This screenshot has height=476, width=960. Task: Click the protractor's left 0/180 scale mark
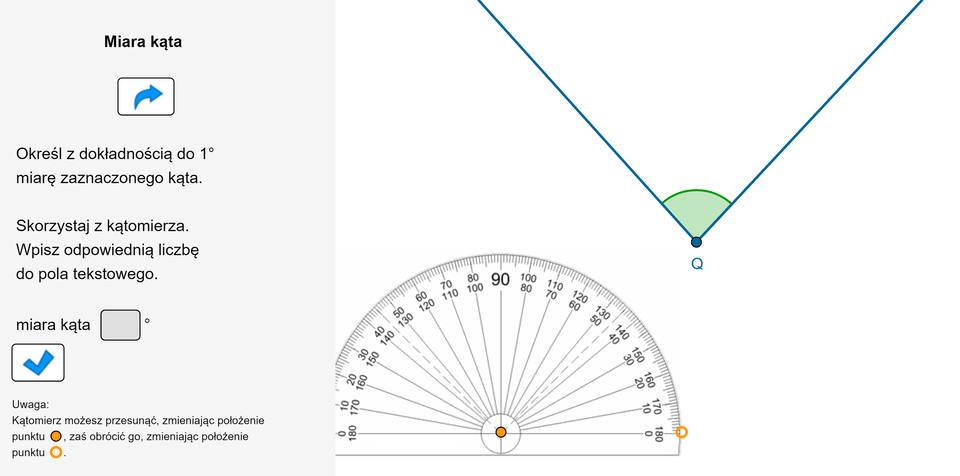point(343,433)
